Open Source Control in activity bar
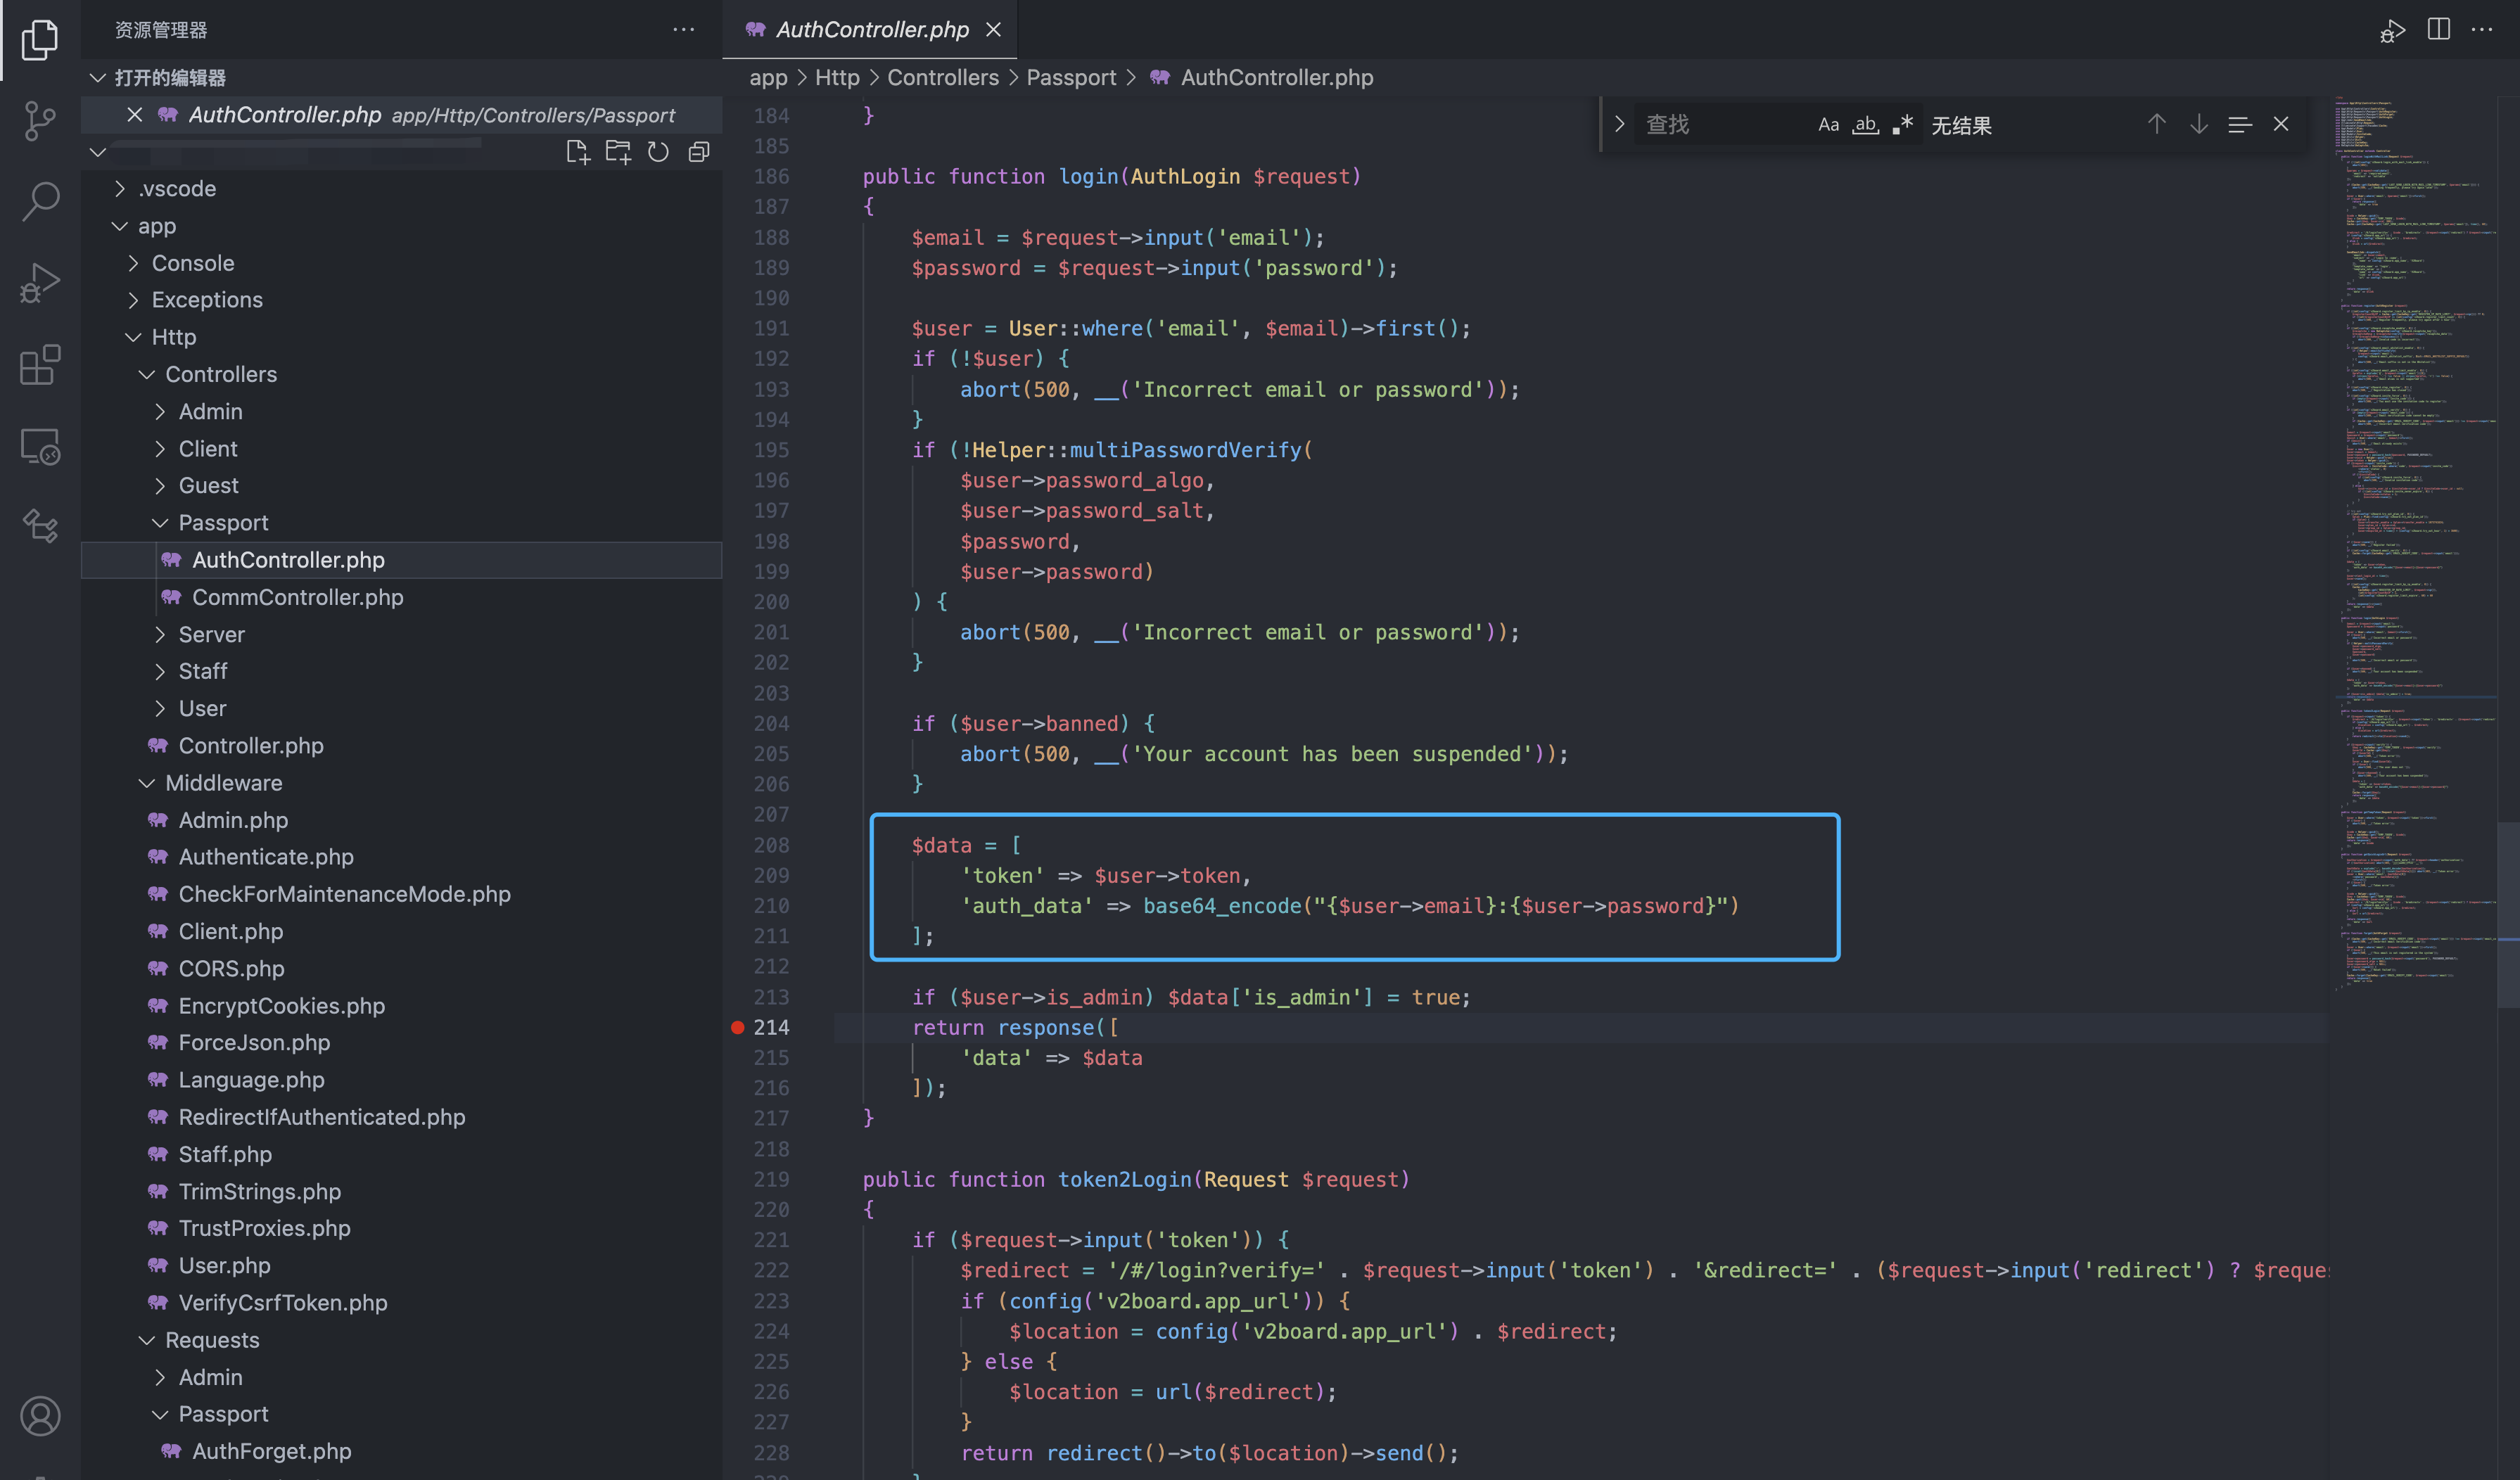The width and height of the screenshot is (2520, 1480). click(40, 121)
